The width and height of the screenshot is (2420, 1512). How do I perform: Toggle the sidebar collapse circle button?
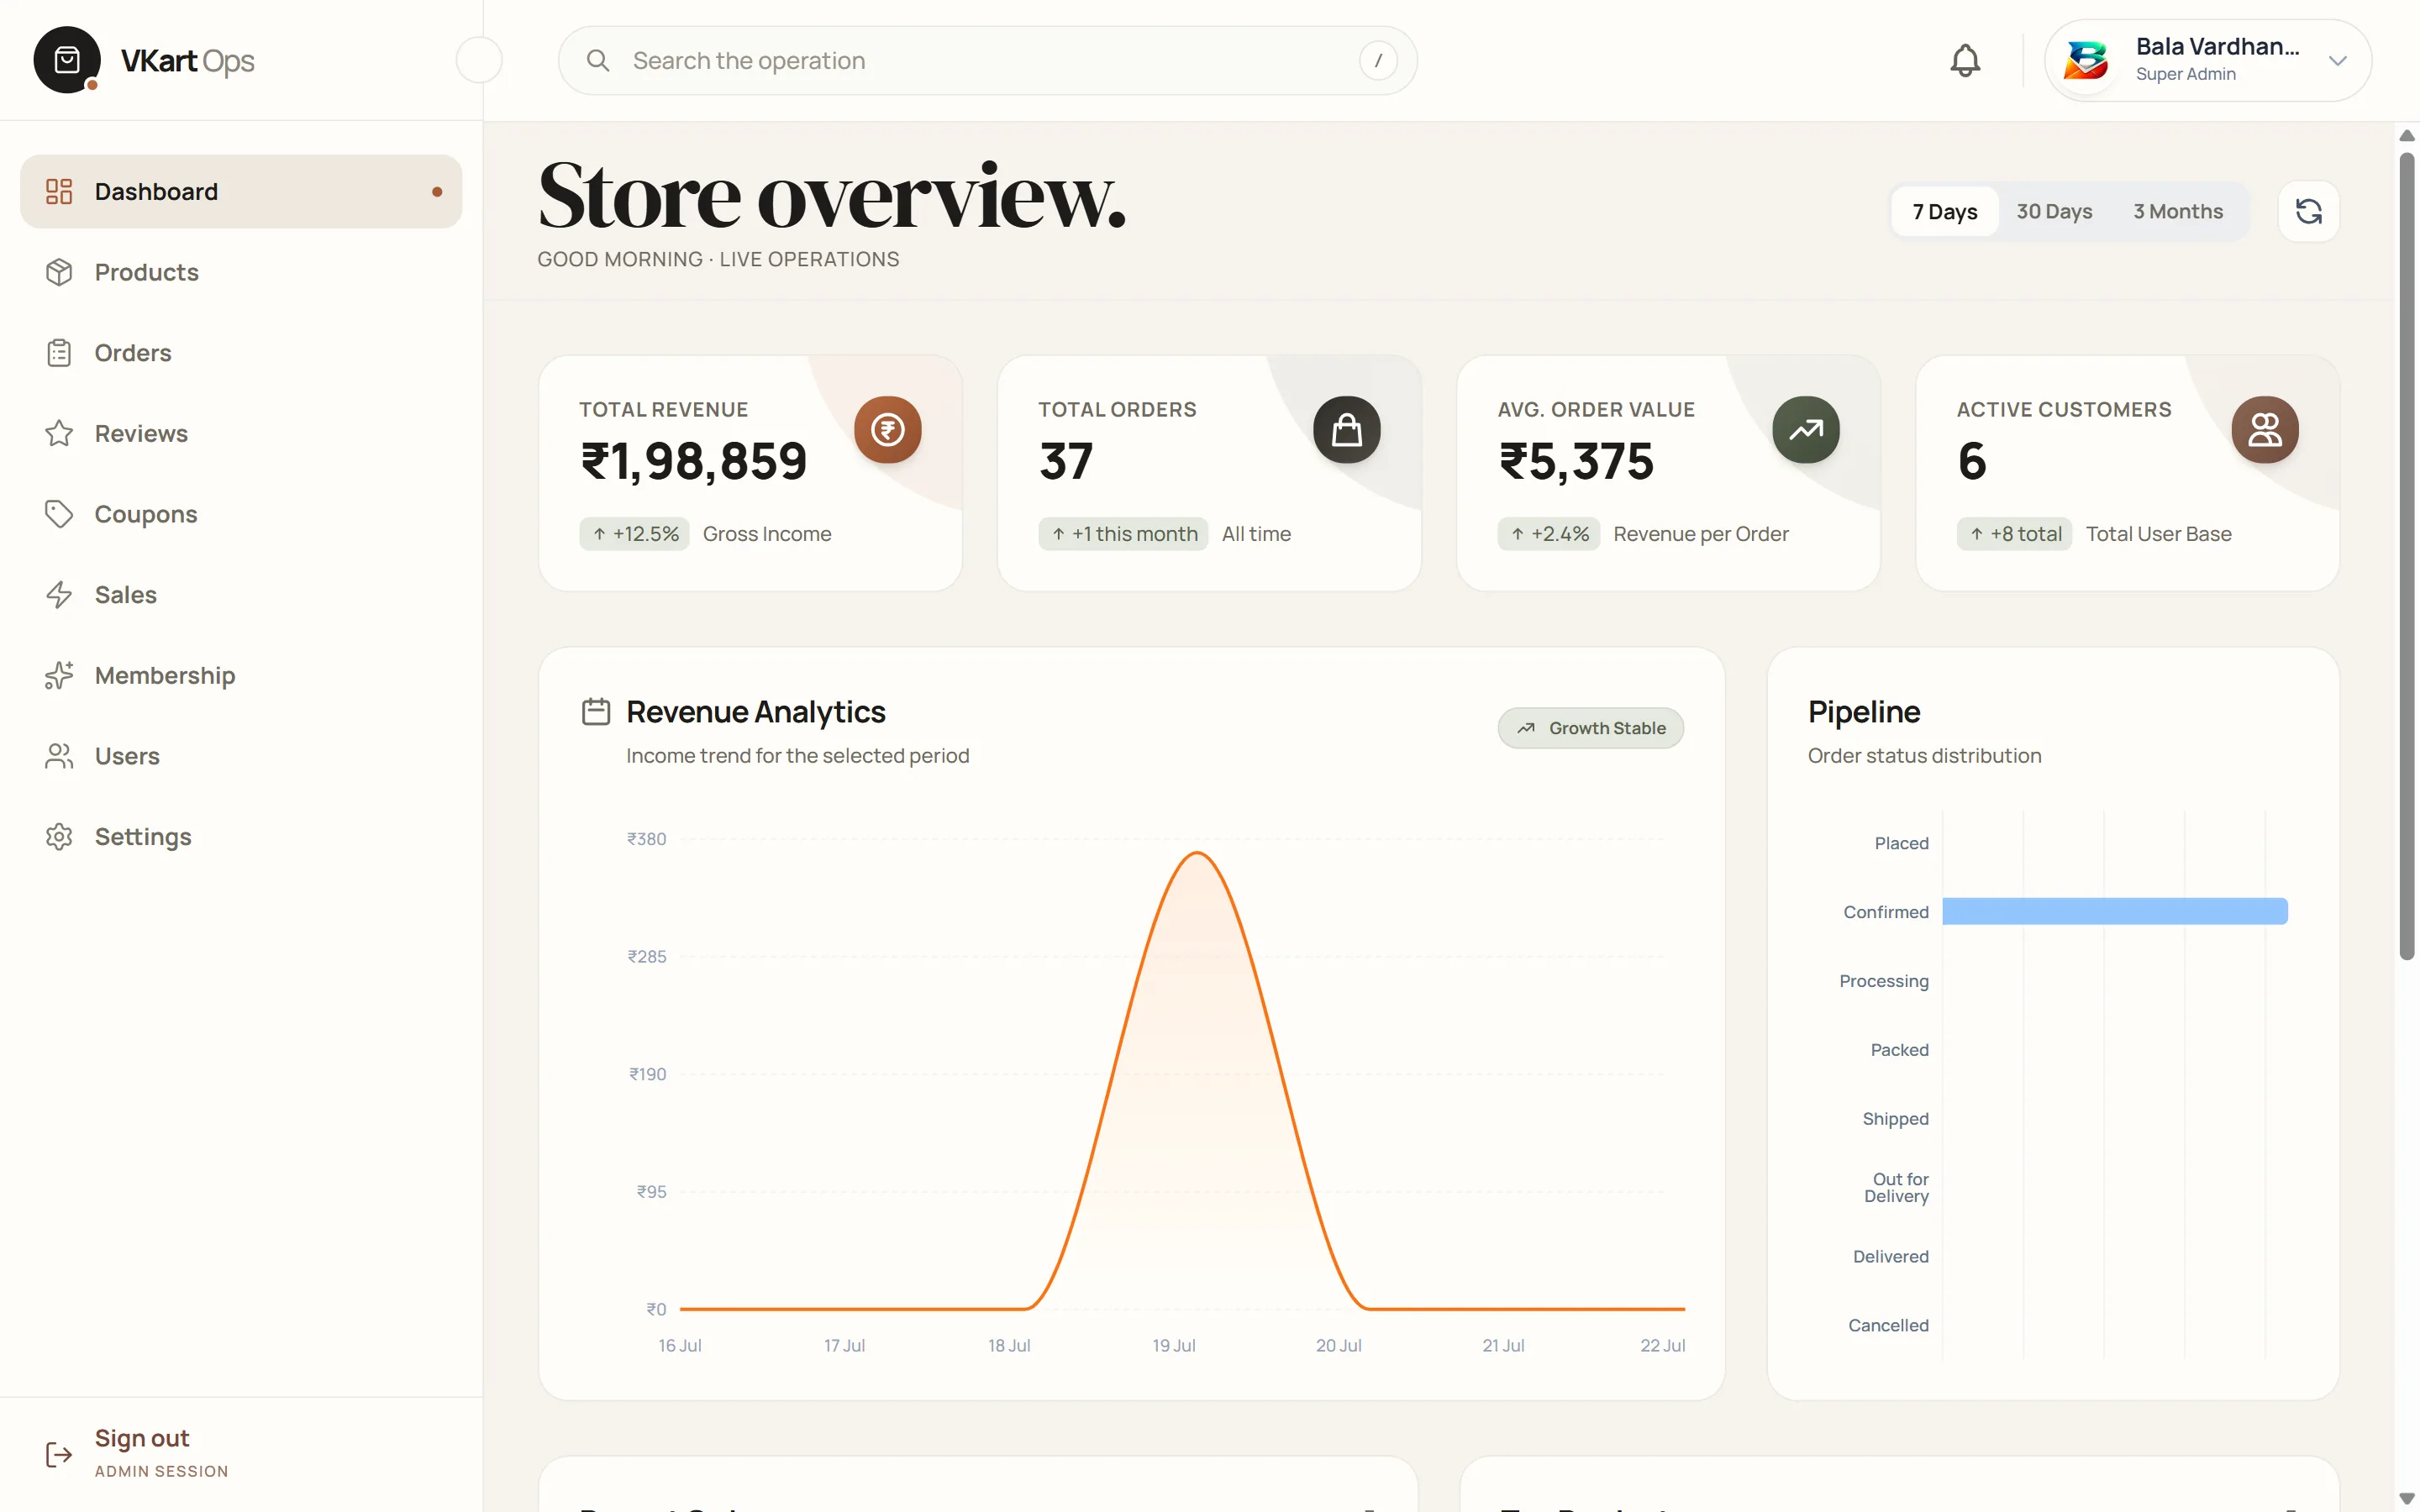pyautogui.click(x=479, y=60)
